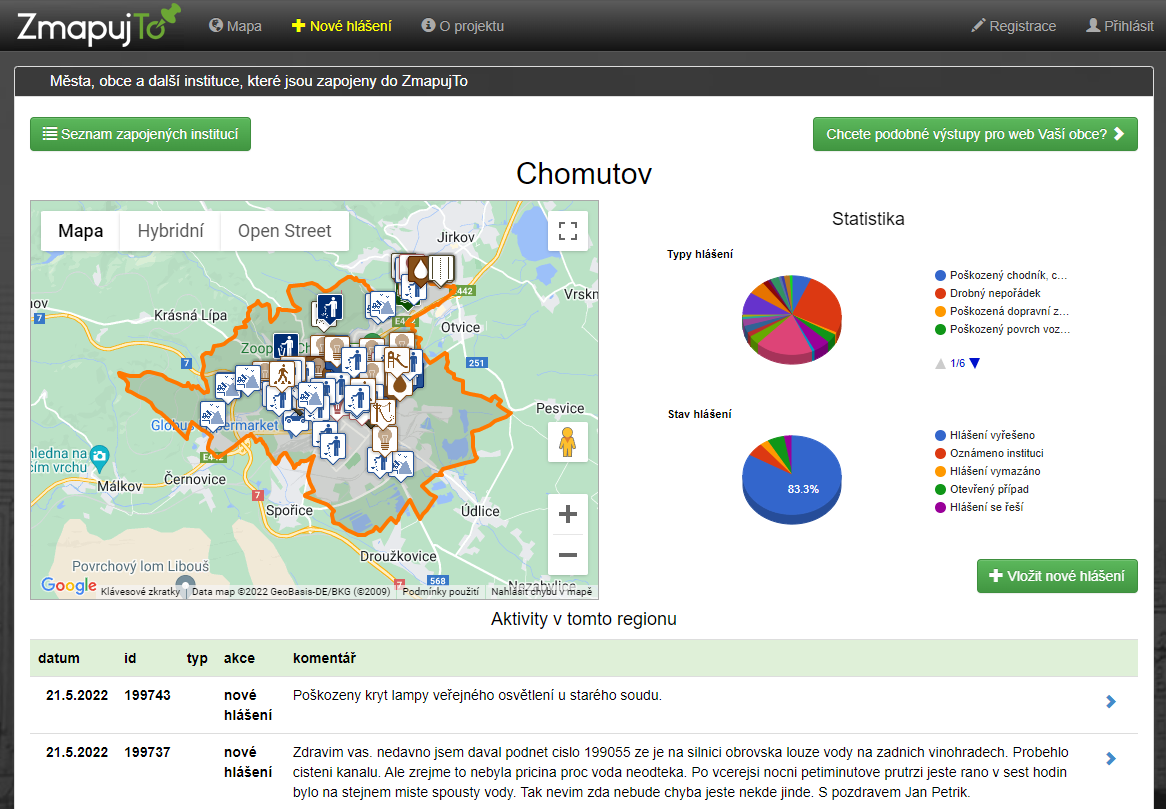
Task: Click the dark blue trash bin marker
Action: coord(286,346)
